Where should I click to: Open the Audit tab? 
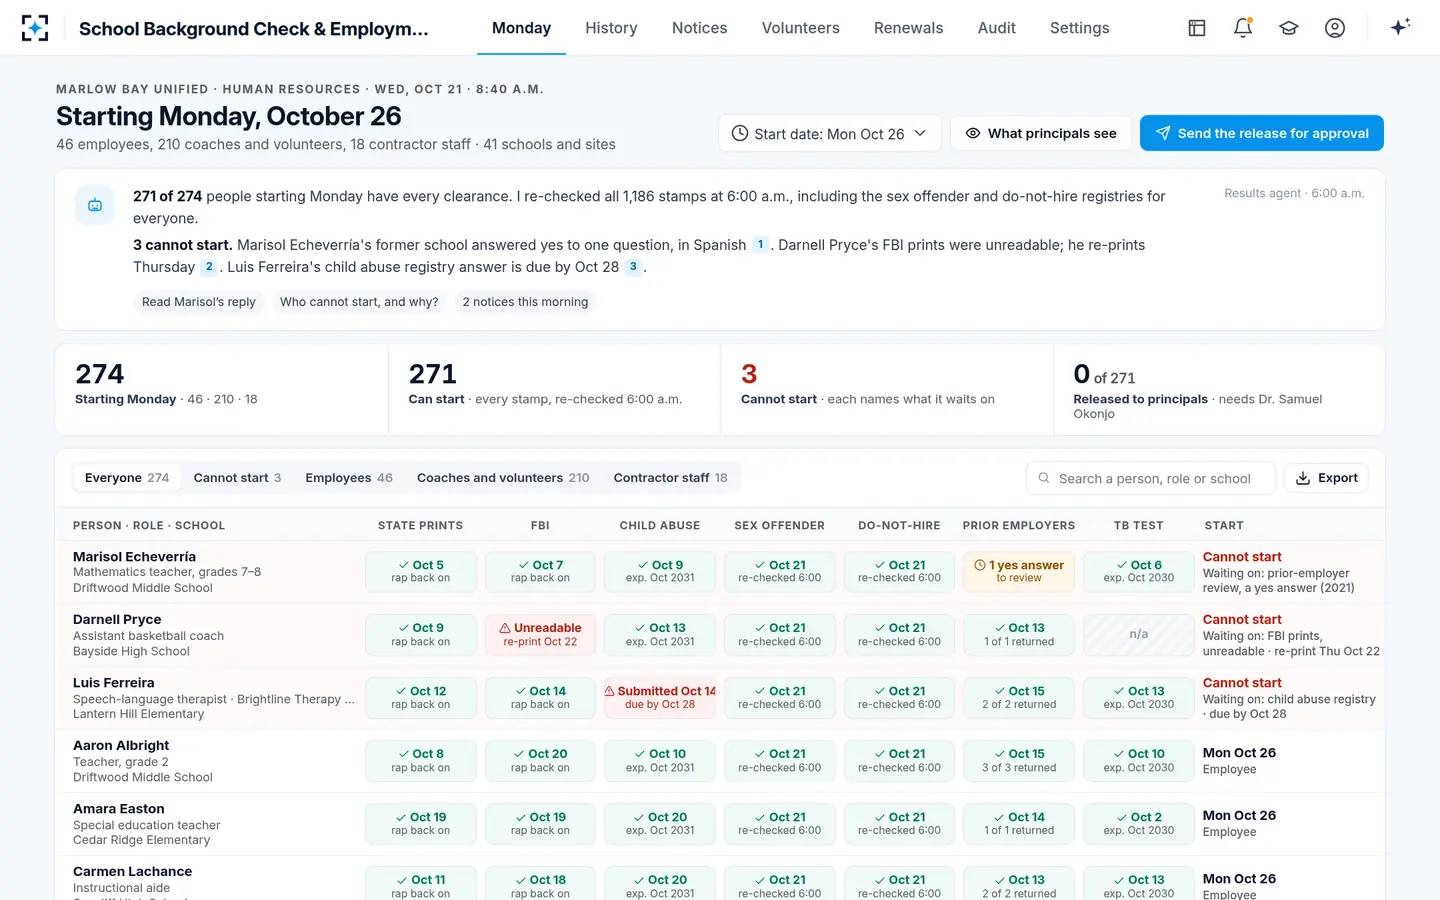coord(997,28)
